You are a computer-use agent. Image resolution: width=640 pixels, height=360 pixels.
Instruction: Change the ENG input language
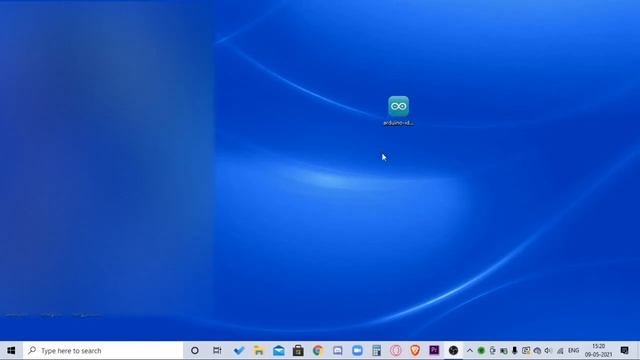click(573, 350)
